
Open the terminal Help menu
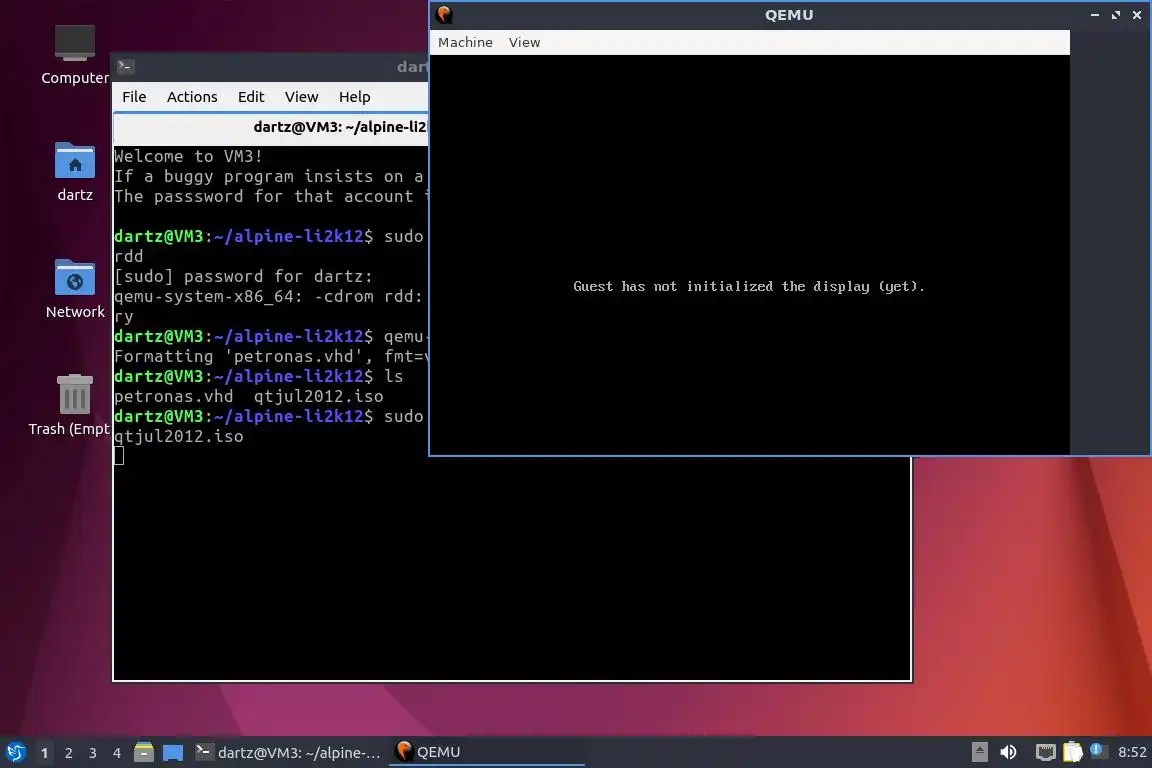click(x=354, y=97)
